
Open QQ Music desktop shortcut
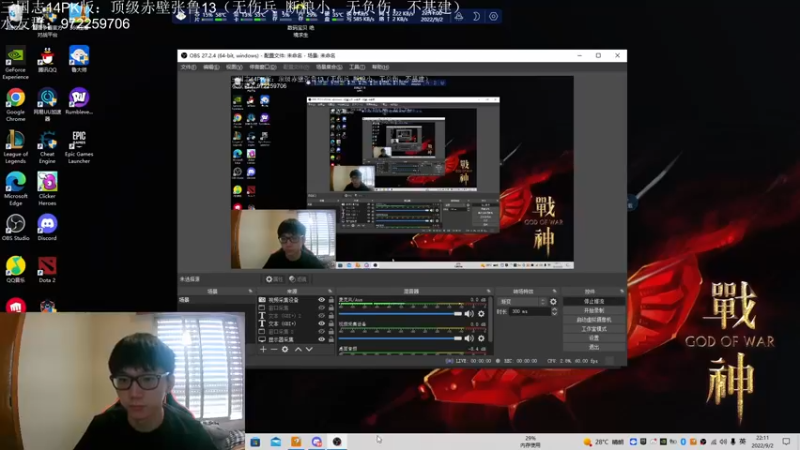15,269
